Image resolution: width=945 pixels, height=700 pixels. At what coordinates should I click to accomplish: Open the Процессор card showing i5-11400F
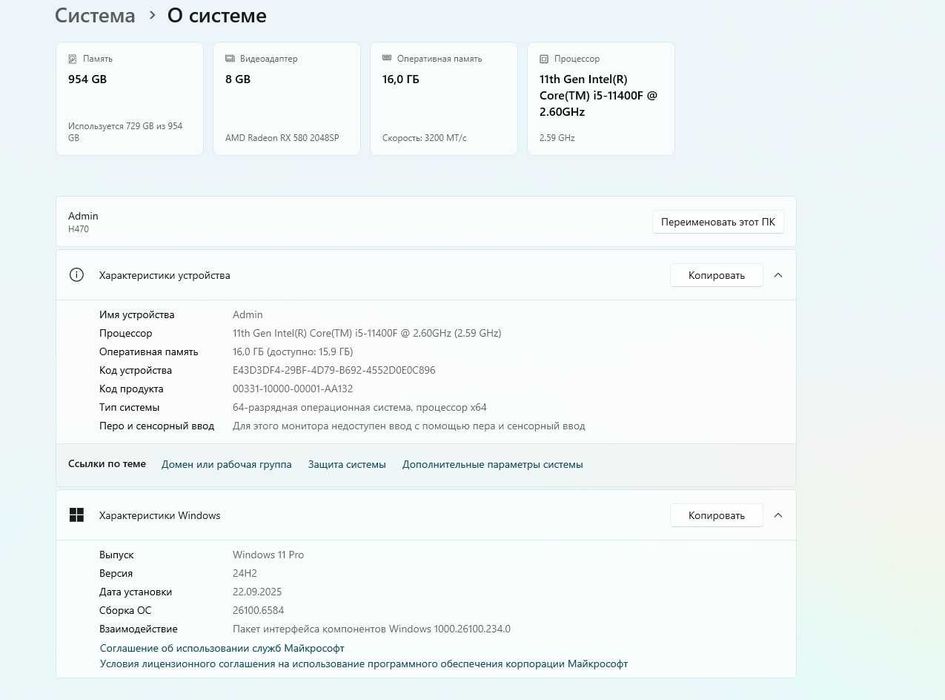click(601, 99)
